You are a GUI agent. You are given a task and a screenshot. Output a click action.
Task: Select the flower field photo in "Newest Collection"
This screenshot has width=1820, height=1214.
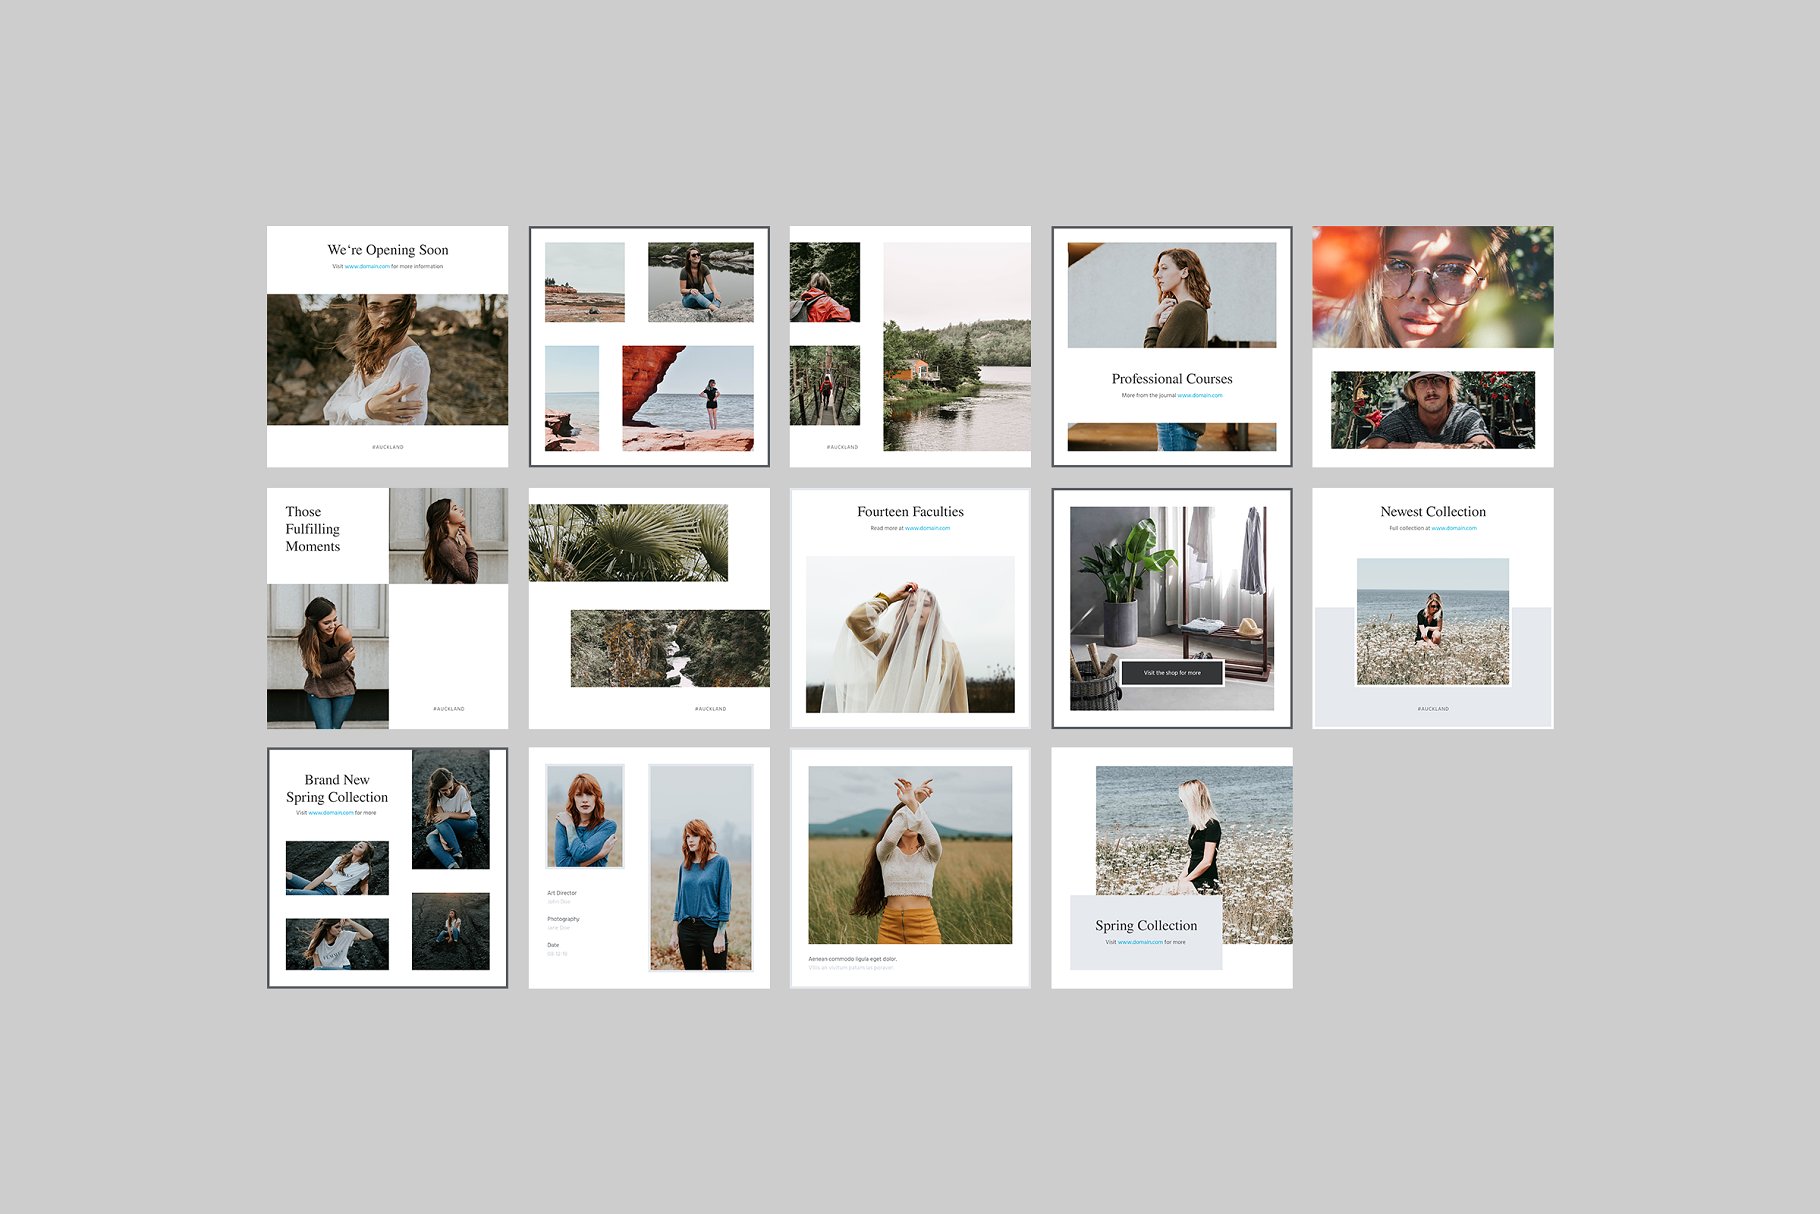(x=1432, y=622)
